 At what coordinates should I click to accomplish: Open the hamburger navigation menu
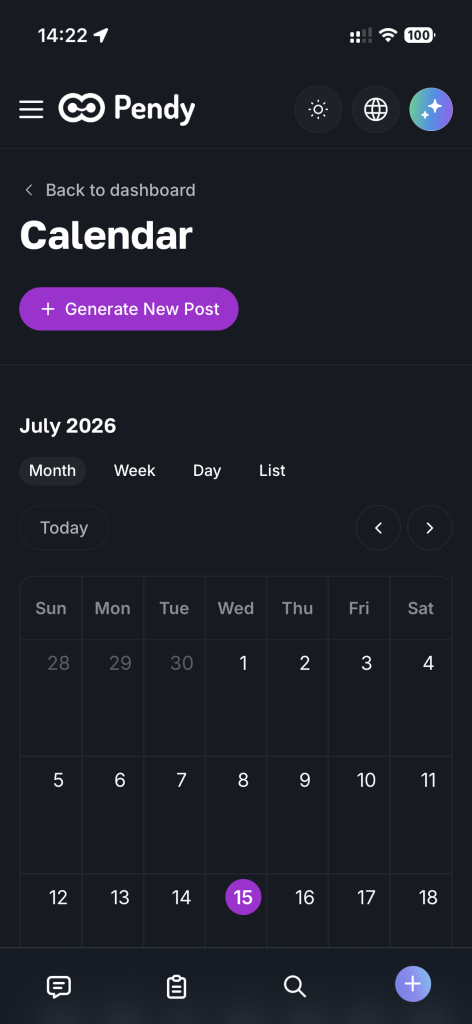pos(31,109)
